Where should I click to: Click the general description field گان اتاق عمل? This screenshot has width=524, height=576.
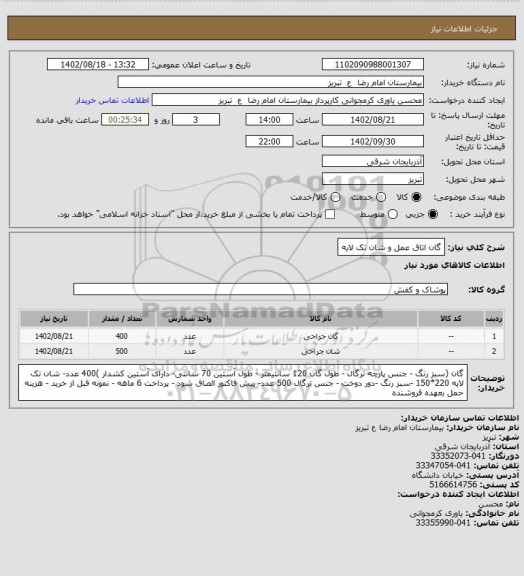pyautogui.click(x=391, y=247)
